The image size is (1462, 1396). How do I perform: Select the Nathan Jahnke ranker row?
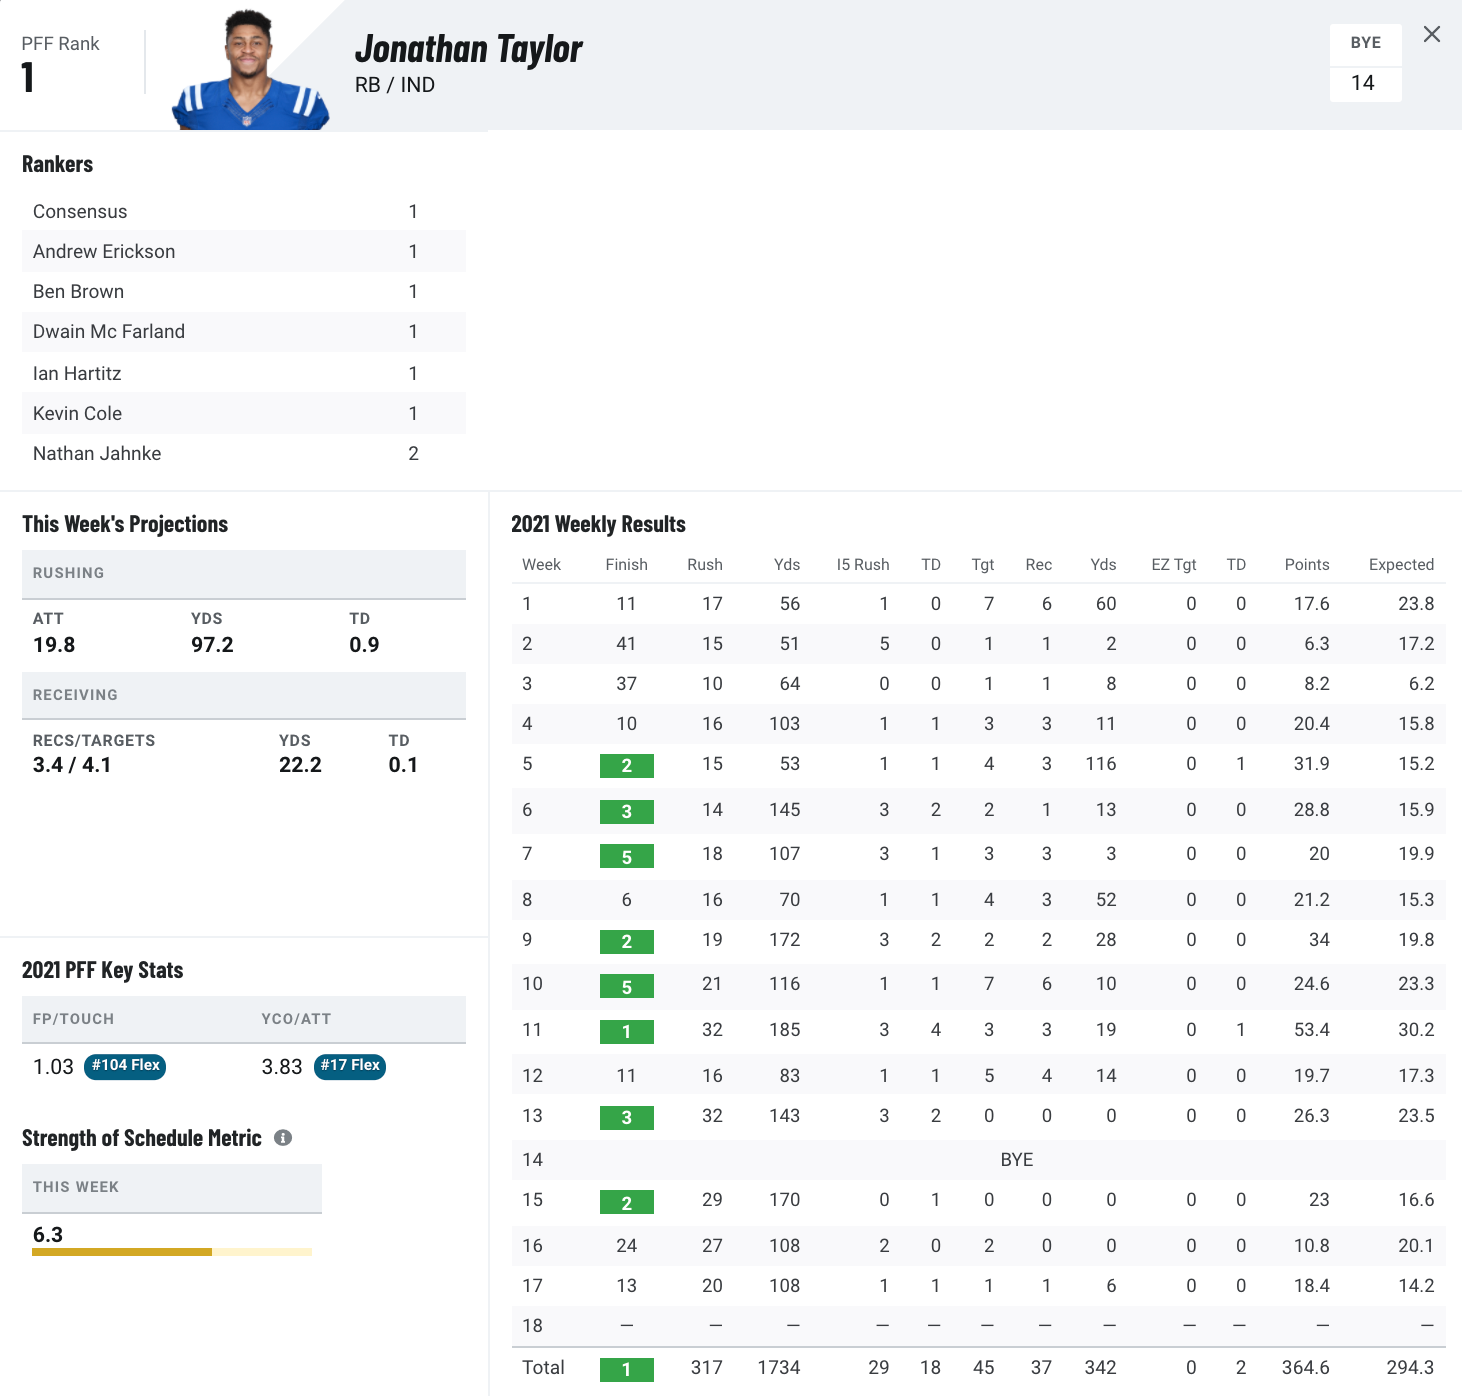[244, 453]
